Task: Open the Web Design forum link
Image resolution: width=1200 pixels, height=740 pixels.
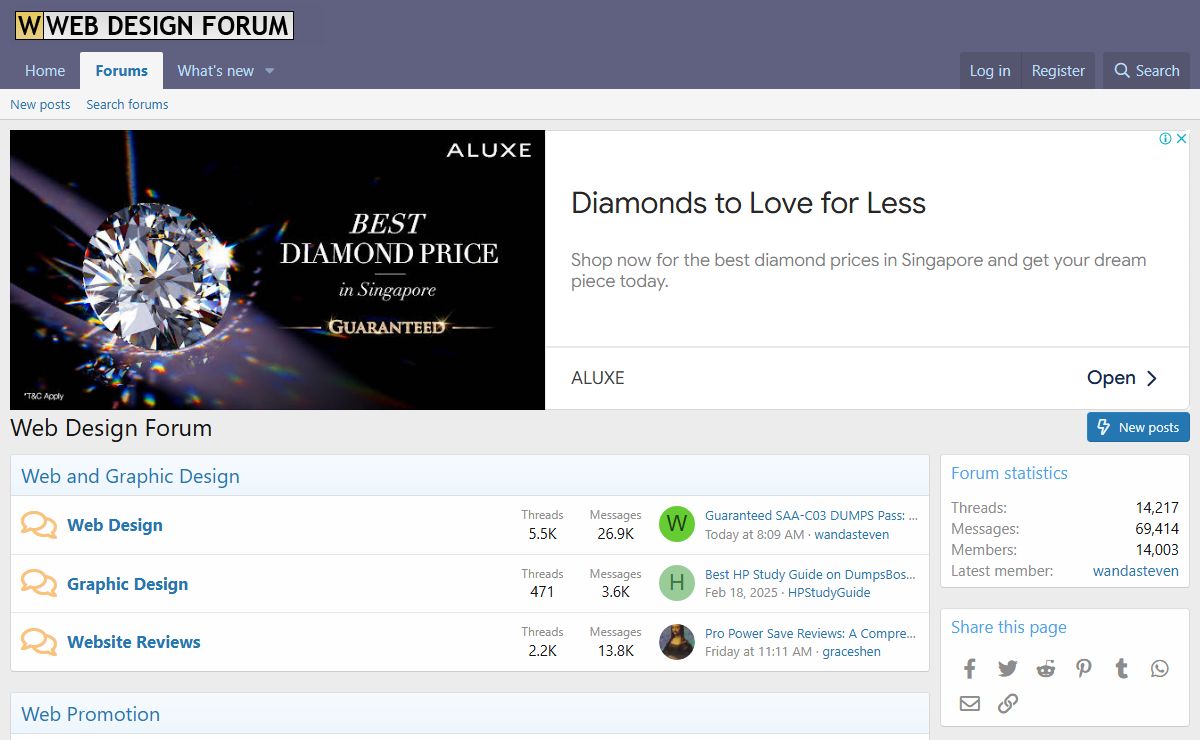Action: 115,525
